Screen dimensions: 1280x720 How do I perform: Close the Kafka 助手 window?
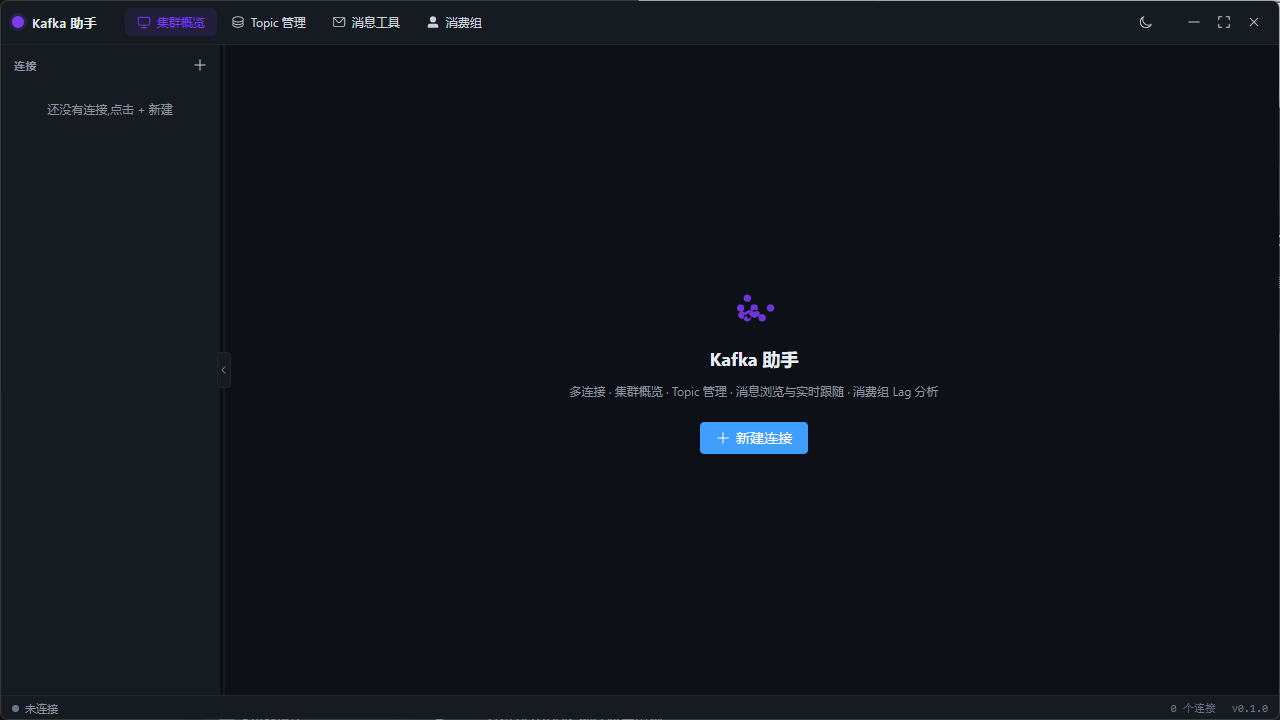coord(1254,22)
